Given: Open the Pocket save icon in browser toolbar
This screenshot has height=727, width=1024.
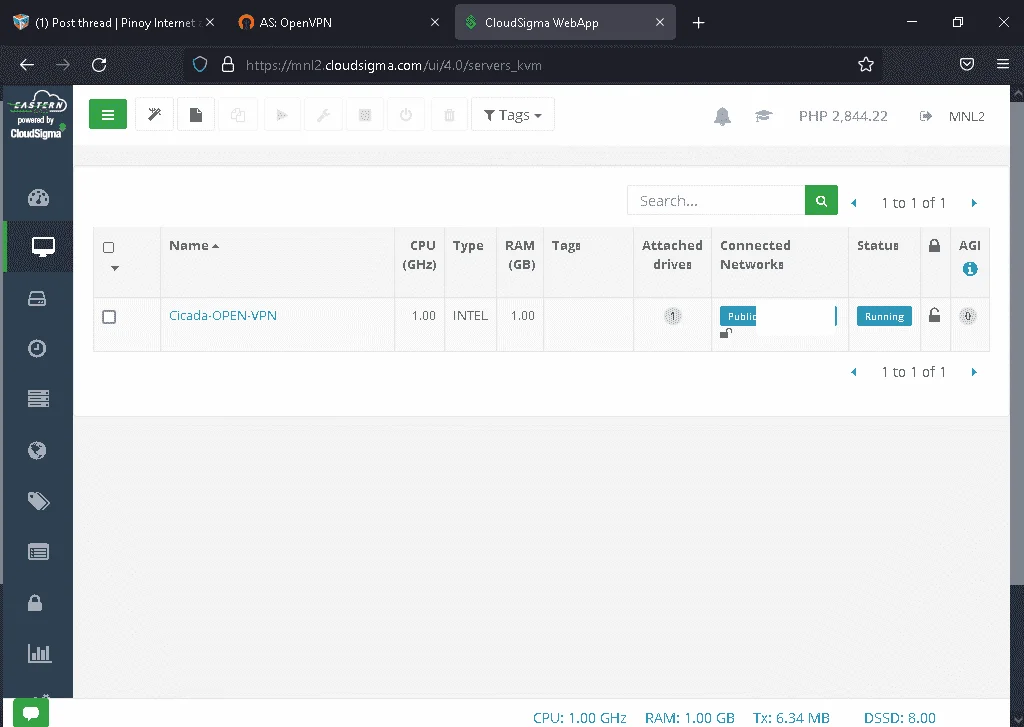Looking at the screenshot, I should 967,64.
